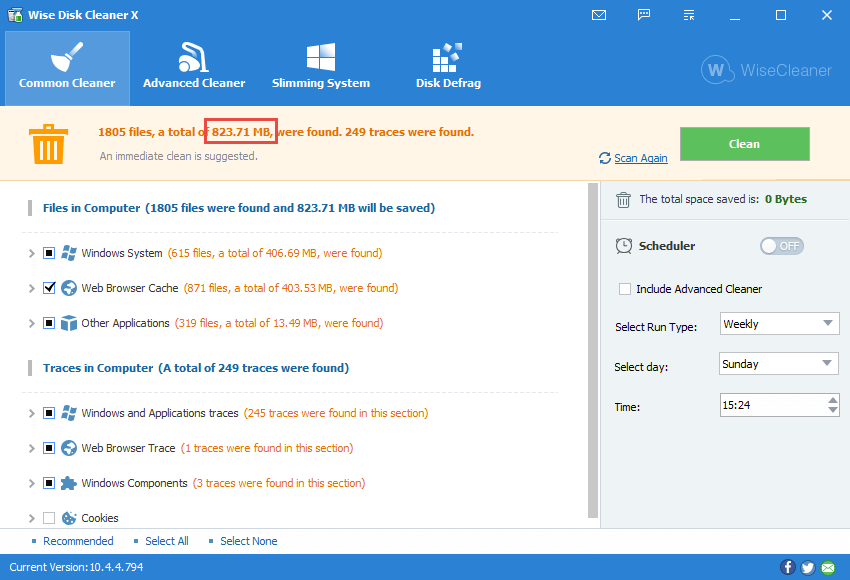Click the Disk Defrag blocks icon

click(x=447, y=57)
